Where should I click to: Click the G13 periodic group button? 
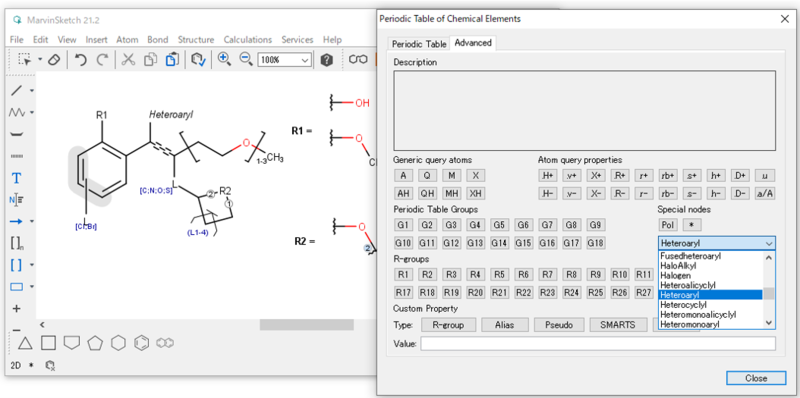pyautogui.click(x=475, y=243)
